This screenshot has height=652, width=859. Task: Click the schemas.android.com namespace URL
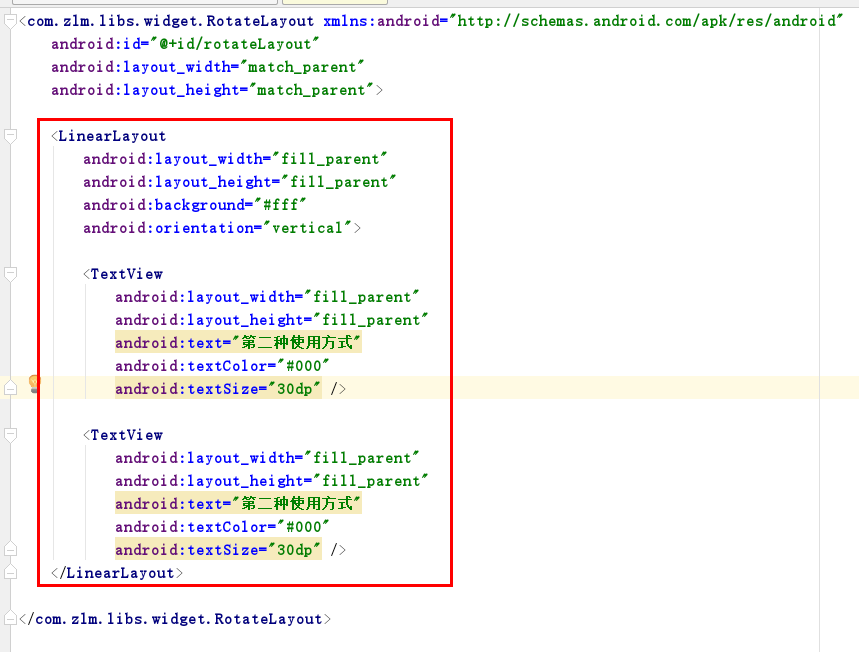click(x=646, y=21)
